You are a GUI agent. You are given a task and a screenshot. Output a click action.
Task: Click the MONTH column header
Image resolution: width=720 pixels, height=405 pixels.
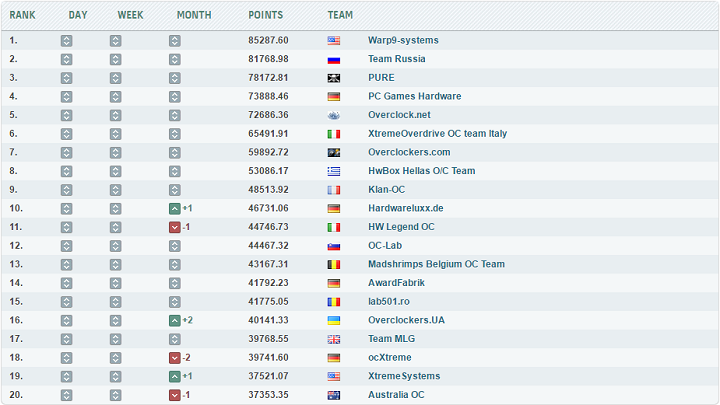point(193,15)
